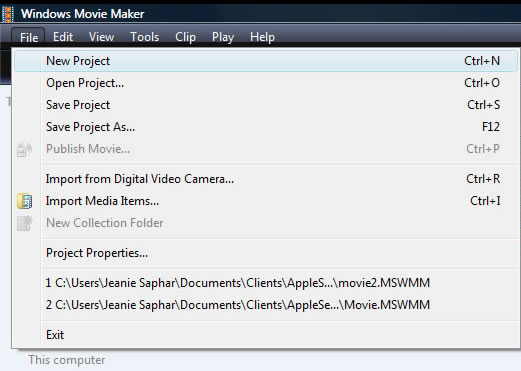Click the Ctrl+N shortcut label
This screenshot has height=371, width=521.
click(482, 61)
